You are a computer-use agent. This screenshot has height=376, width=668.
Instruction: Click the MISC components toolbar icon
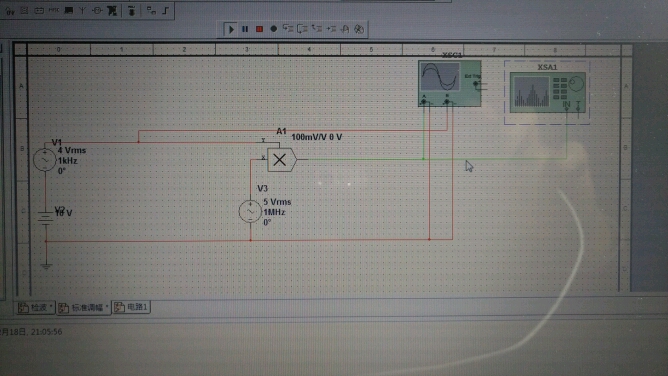(x=54, y=10)
